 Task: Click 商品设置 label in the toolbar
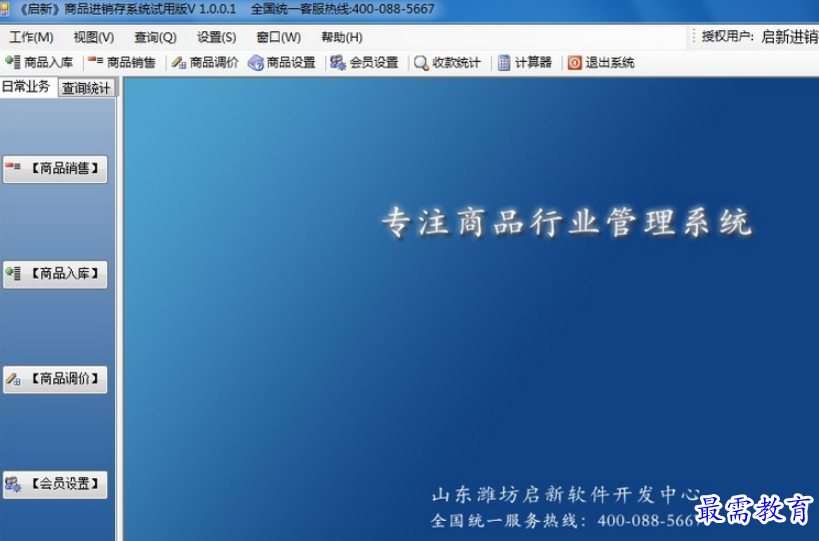coord(291,63)
